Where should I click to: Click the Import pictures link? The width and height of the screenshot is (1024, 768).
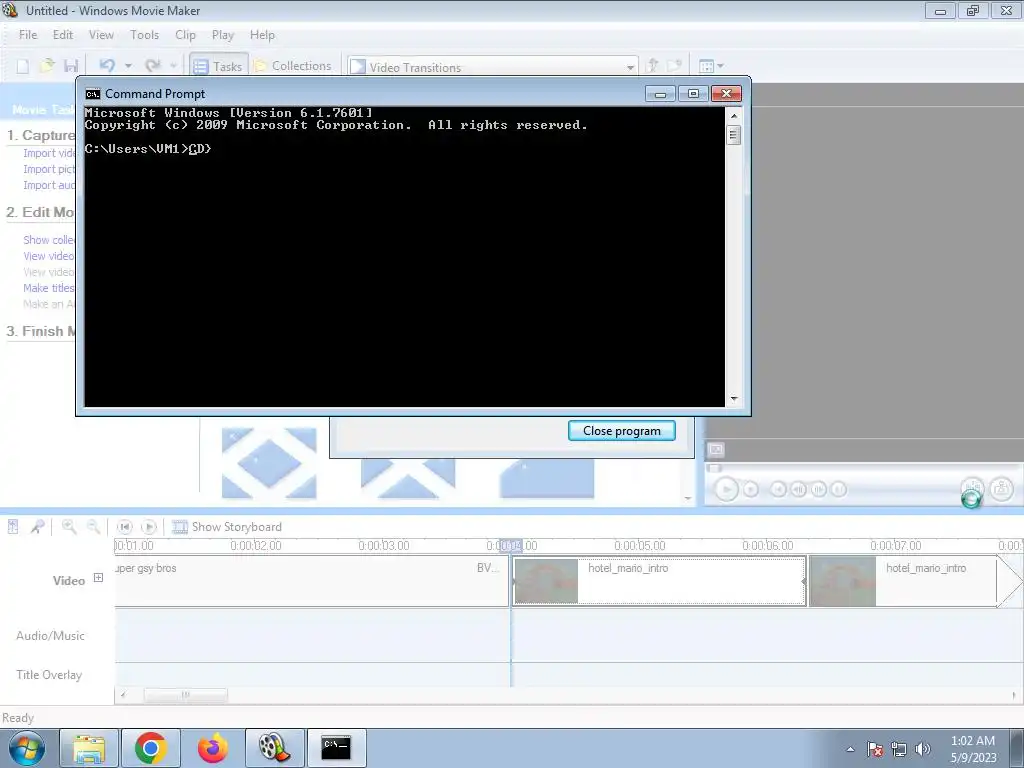click(49, 169)
